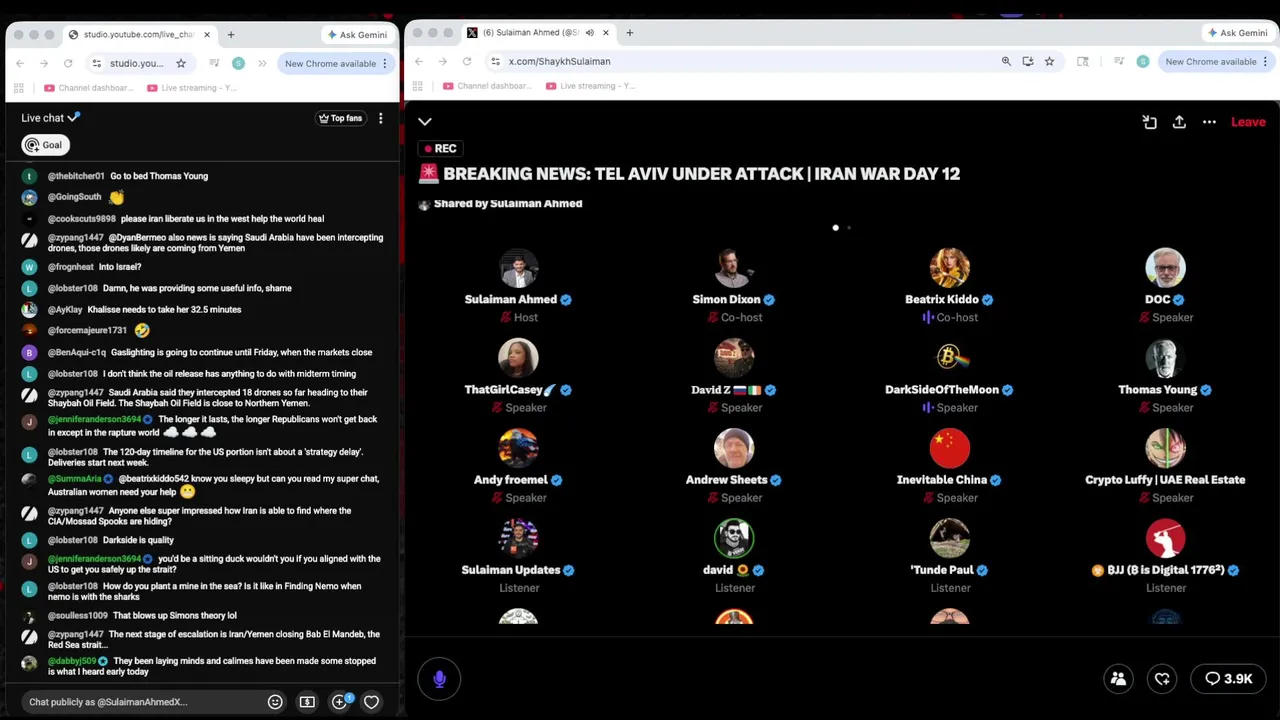The width and height of the screenshot is (1280, 720).
Task: Click the plus icon in chat input bar
Action: [340, 702]
